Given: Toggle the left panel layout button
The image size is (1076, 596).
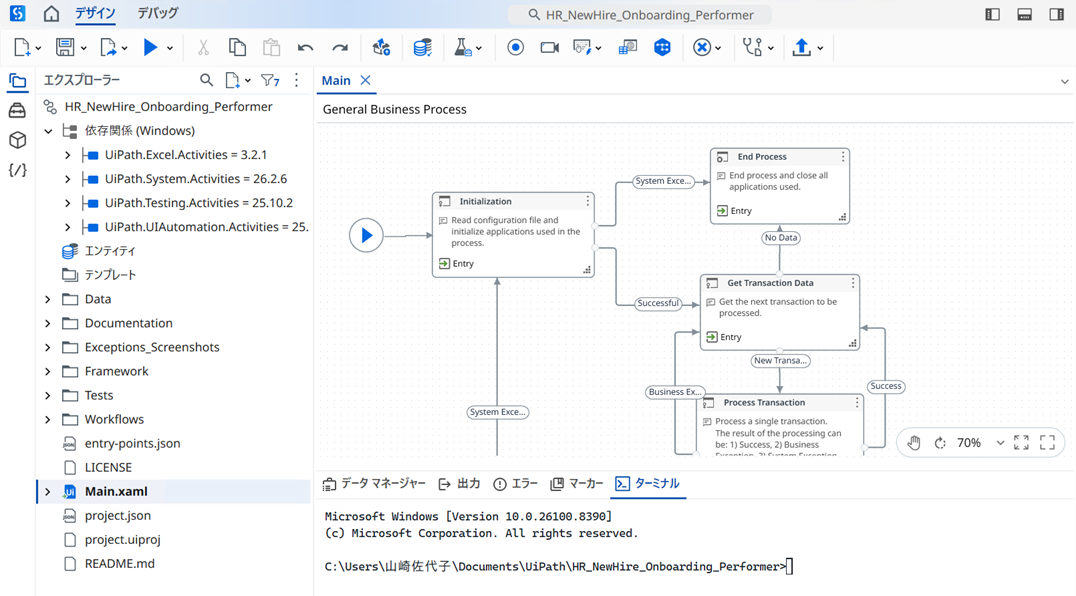Looking at the screenshot, I should pyautogui.click(x=992, y=14).
